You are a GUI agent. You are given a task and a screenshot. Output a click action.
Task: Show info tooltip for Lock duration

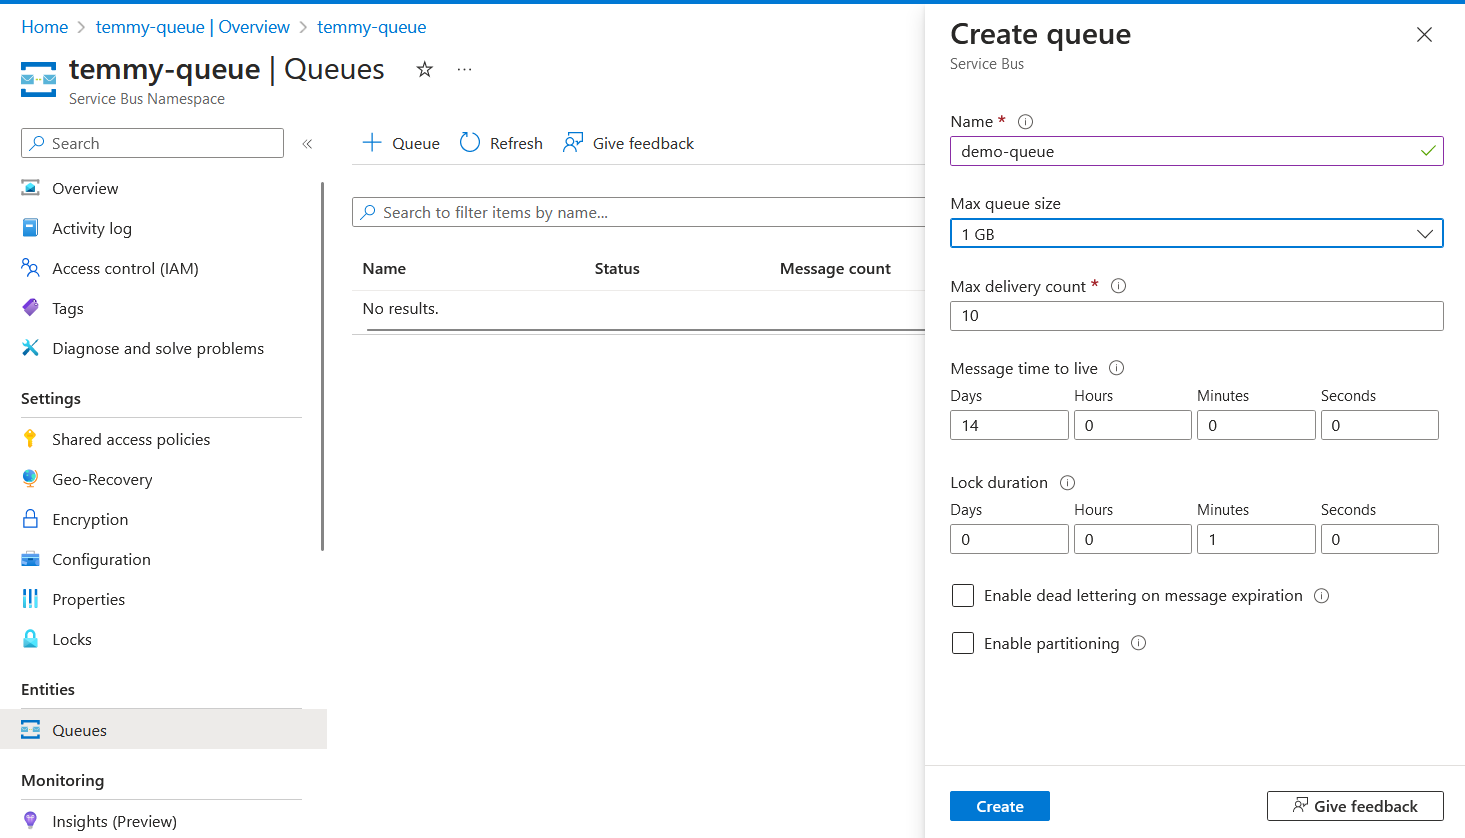(1067, 483)
